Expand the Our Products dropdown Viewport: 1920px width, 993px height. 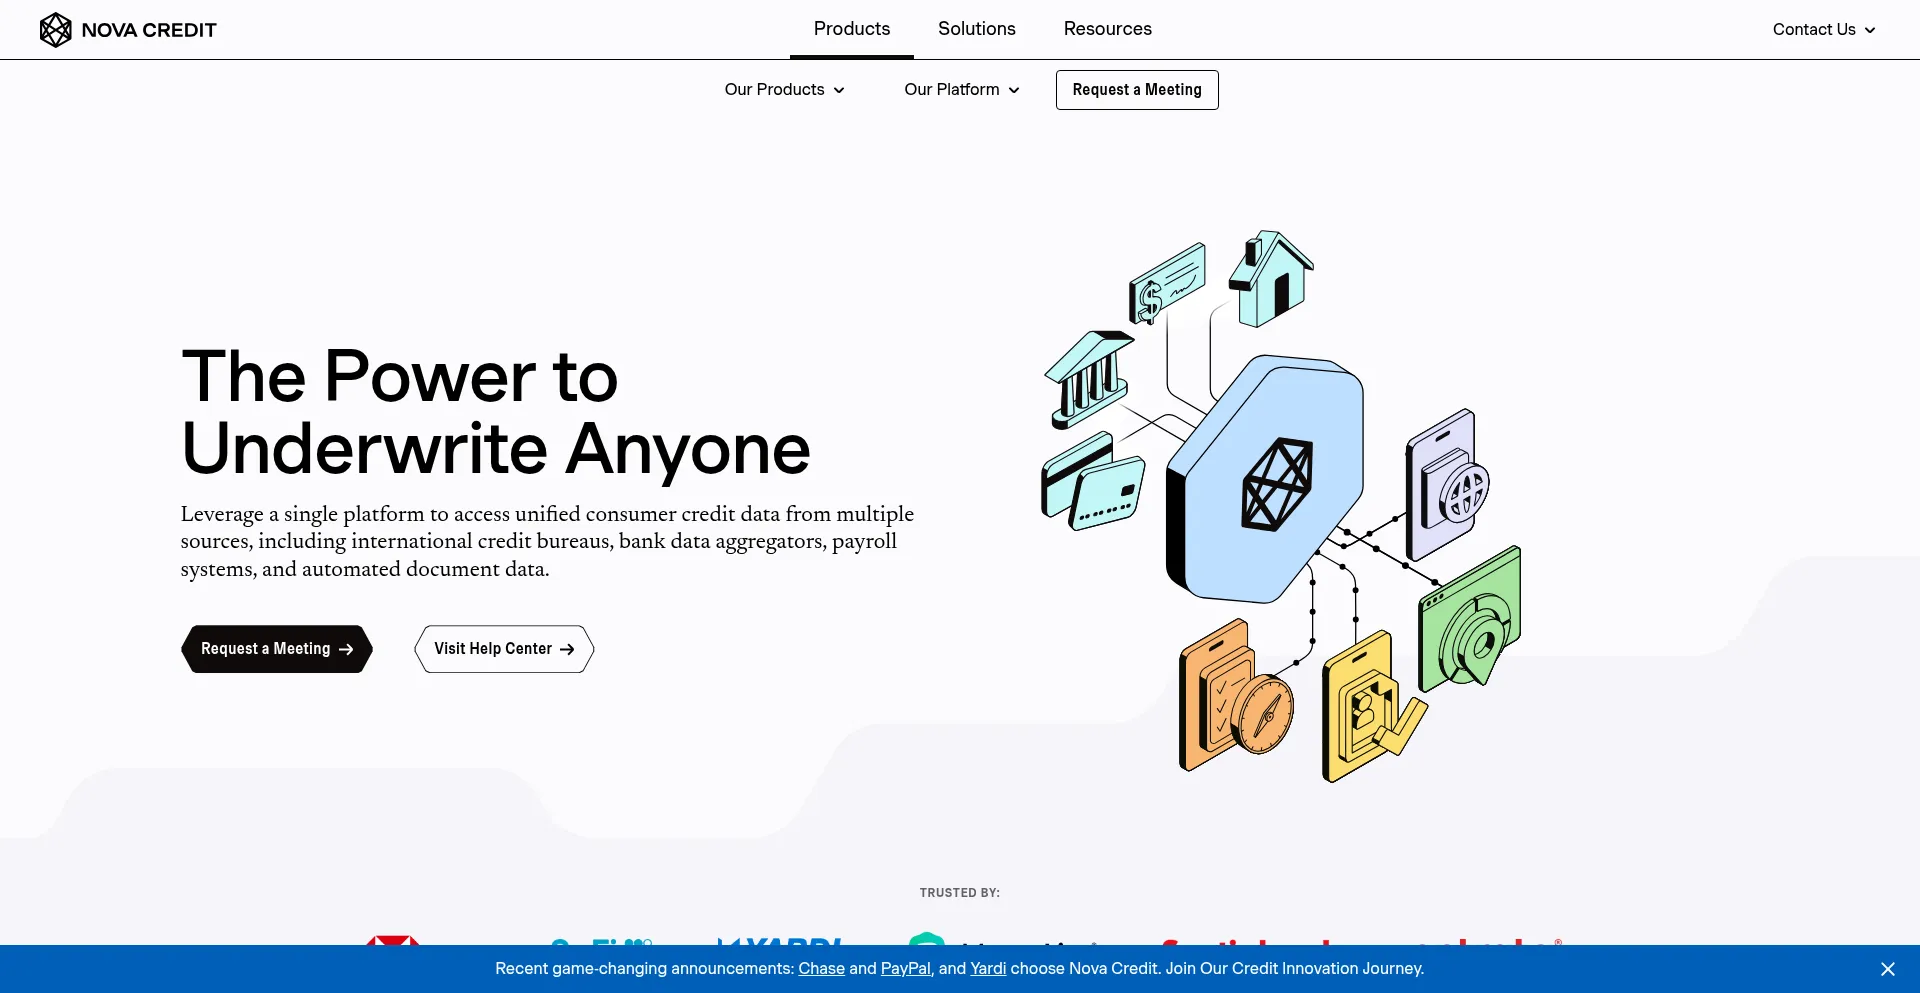click(x=784, y=90)
